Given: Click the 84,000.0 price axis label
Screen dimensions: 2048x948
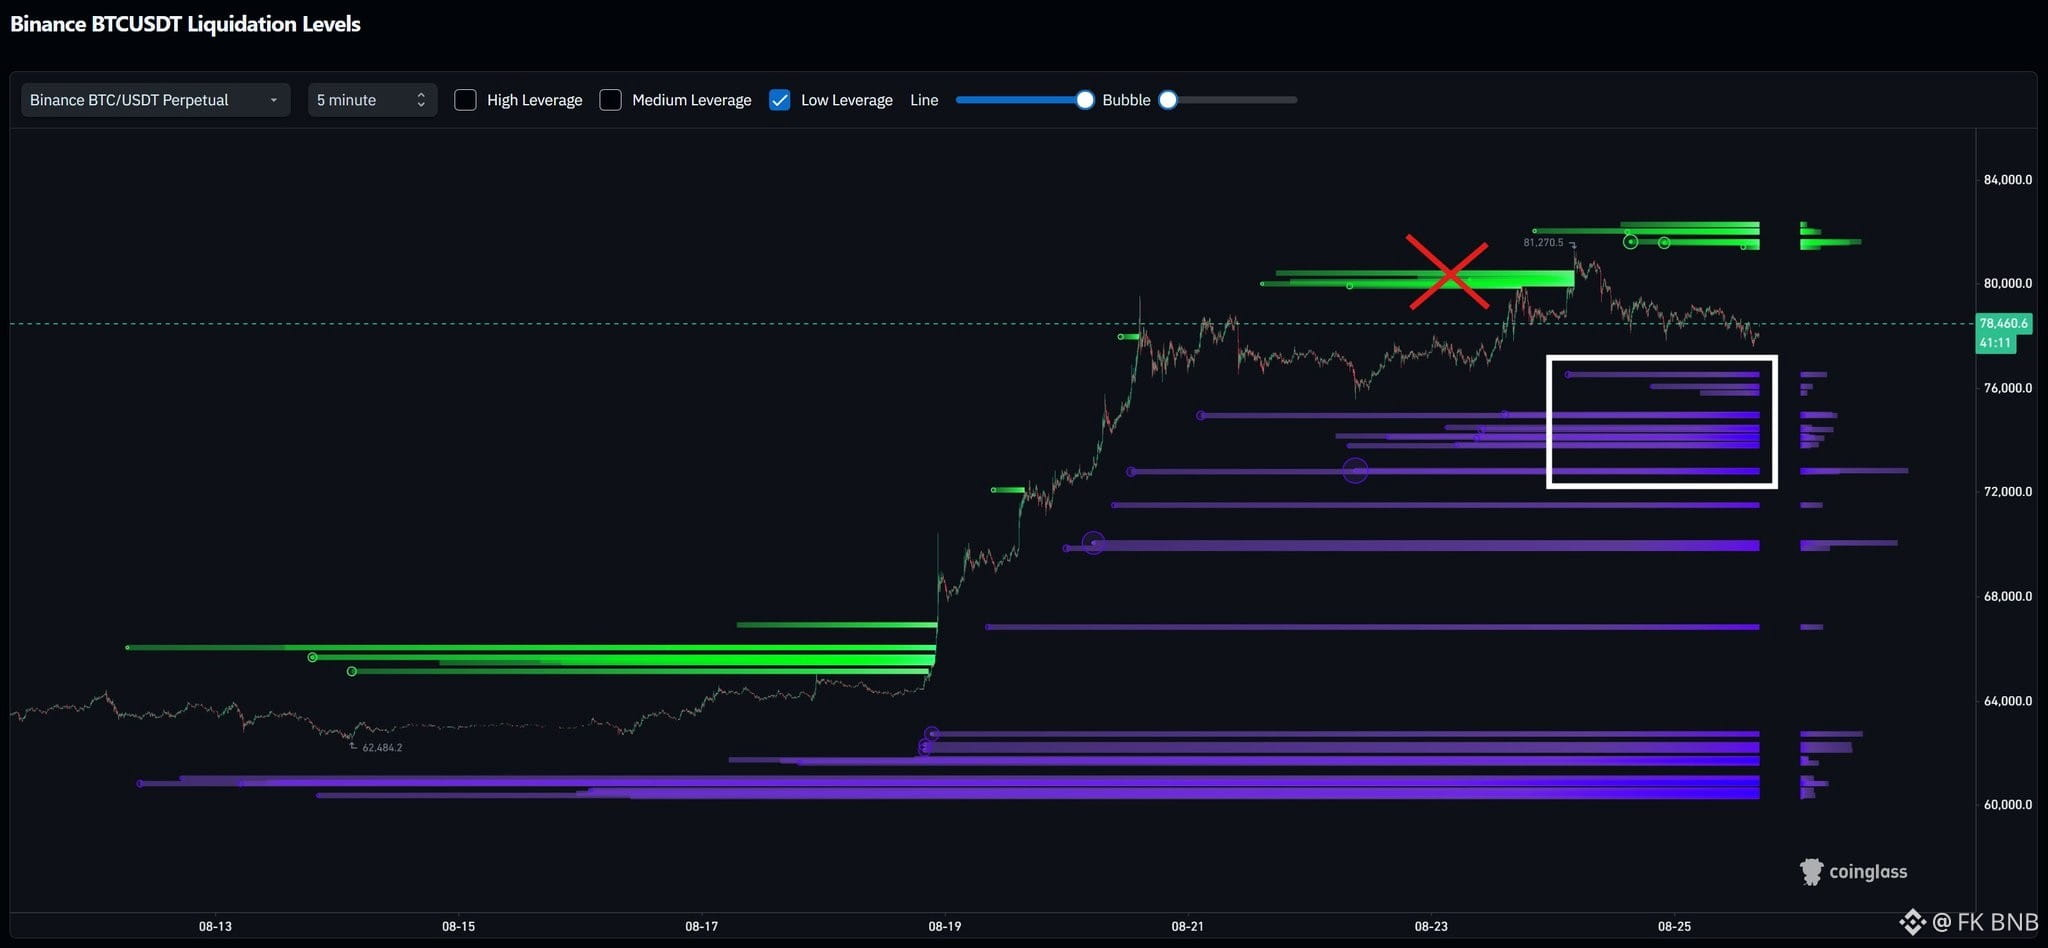Looking at the screenshot, I should [x=2007, y=180].
